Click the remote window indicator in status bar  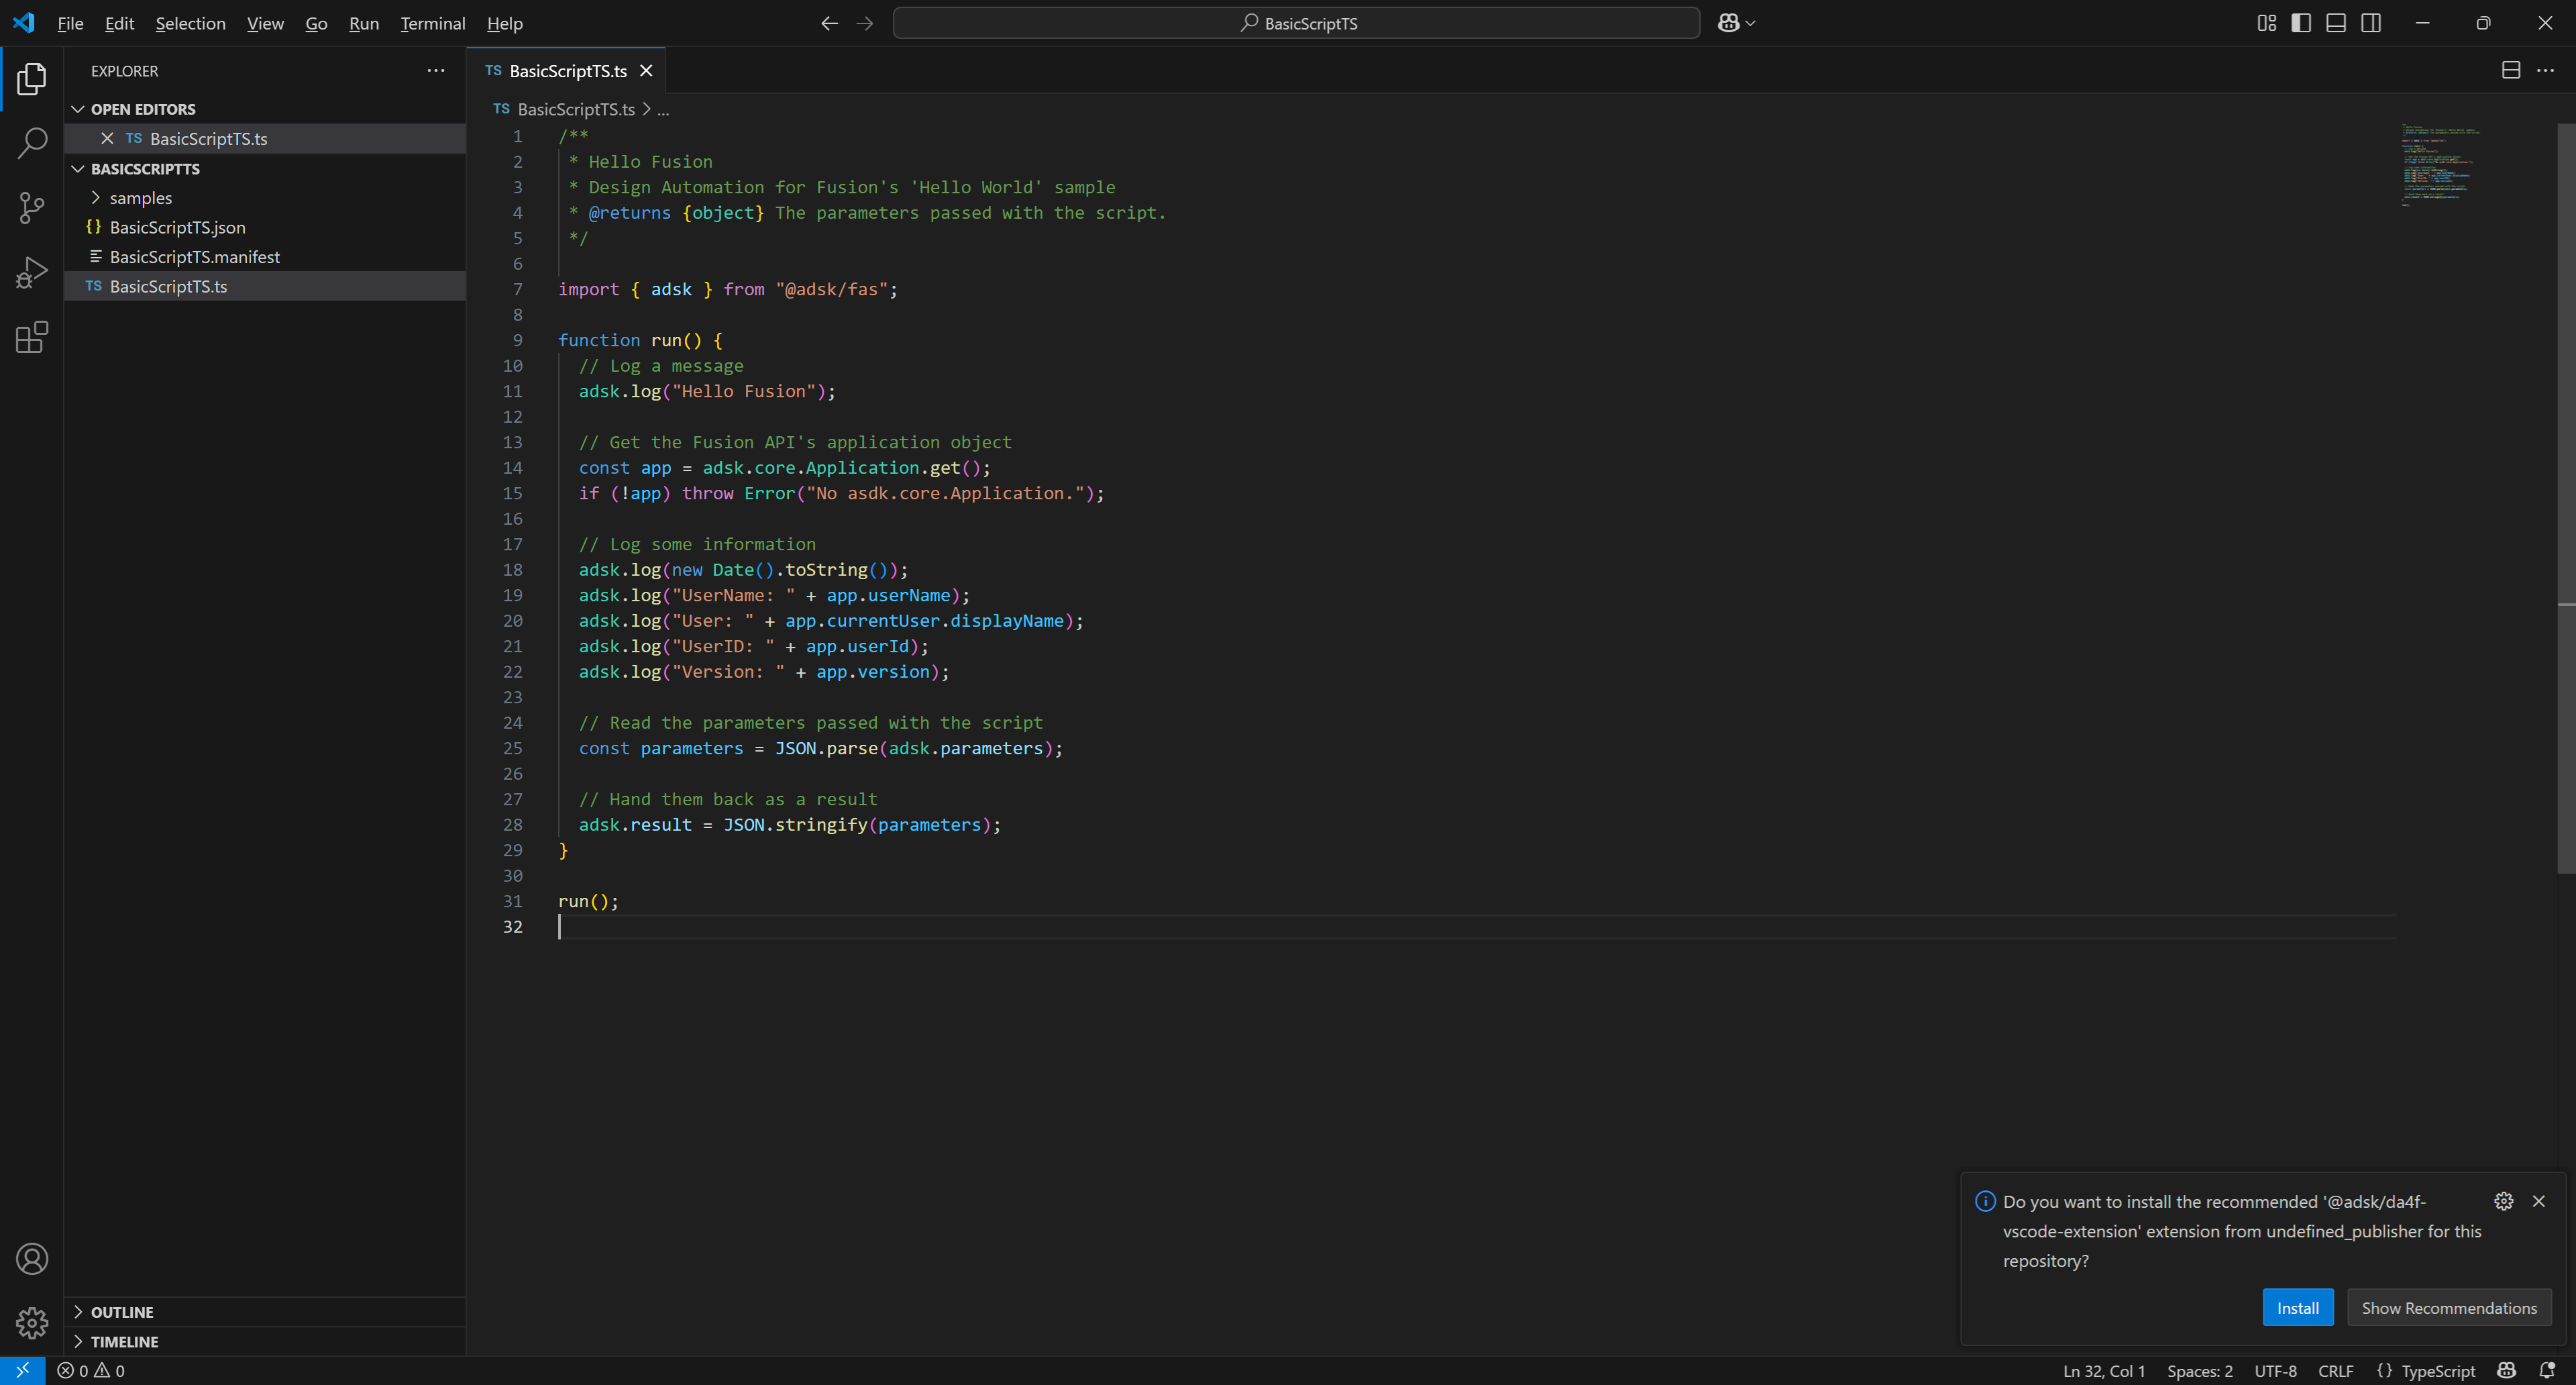click(x=22, y=1370)
